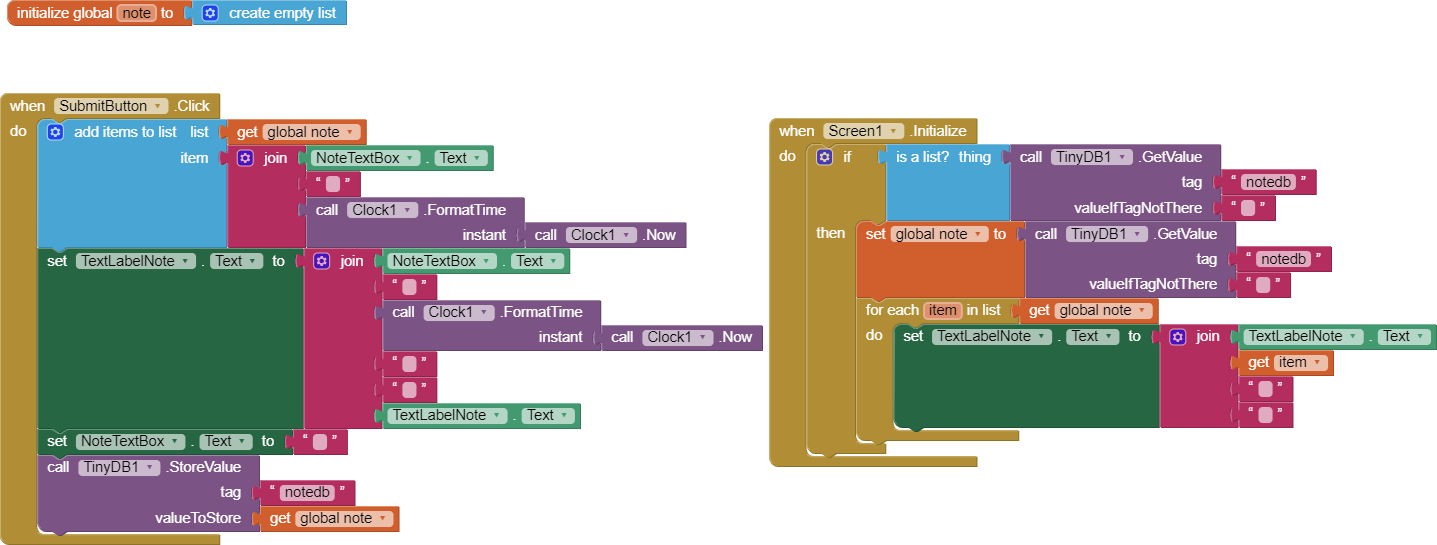Screen dimensions: 1437x545
Task: Click the join gear in the Screen1.Initialize block
Action: point(1178,337)
